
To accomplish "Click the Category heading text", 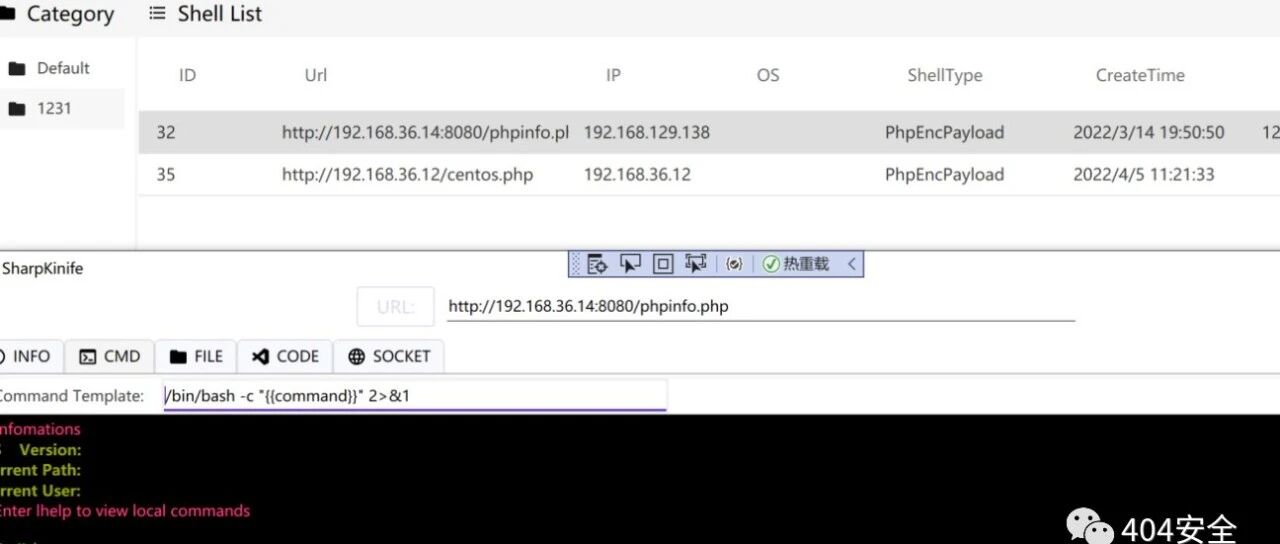I will pyautogui.click(x=70, y=14).
